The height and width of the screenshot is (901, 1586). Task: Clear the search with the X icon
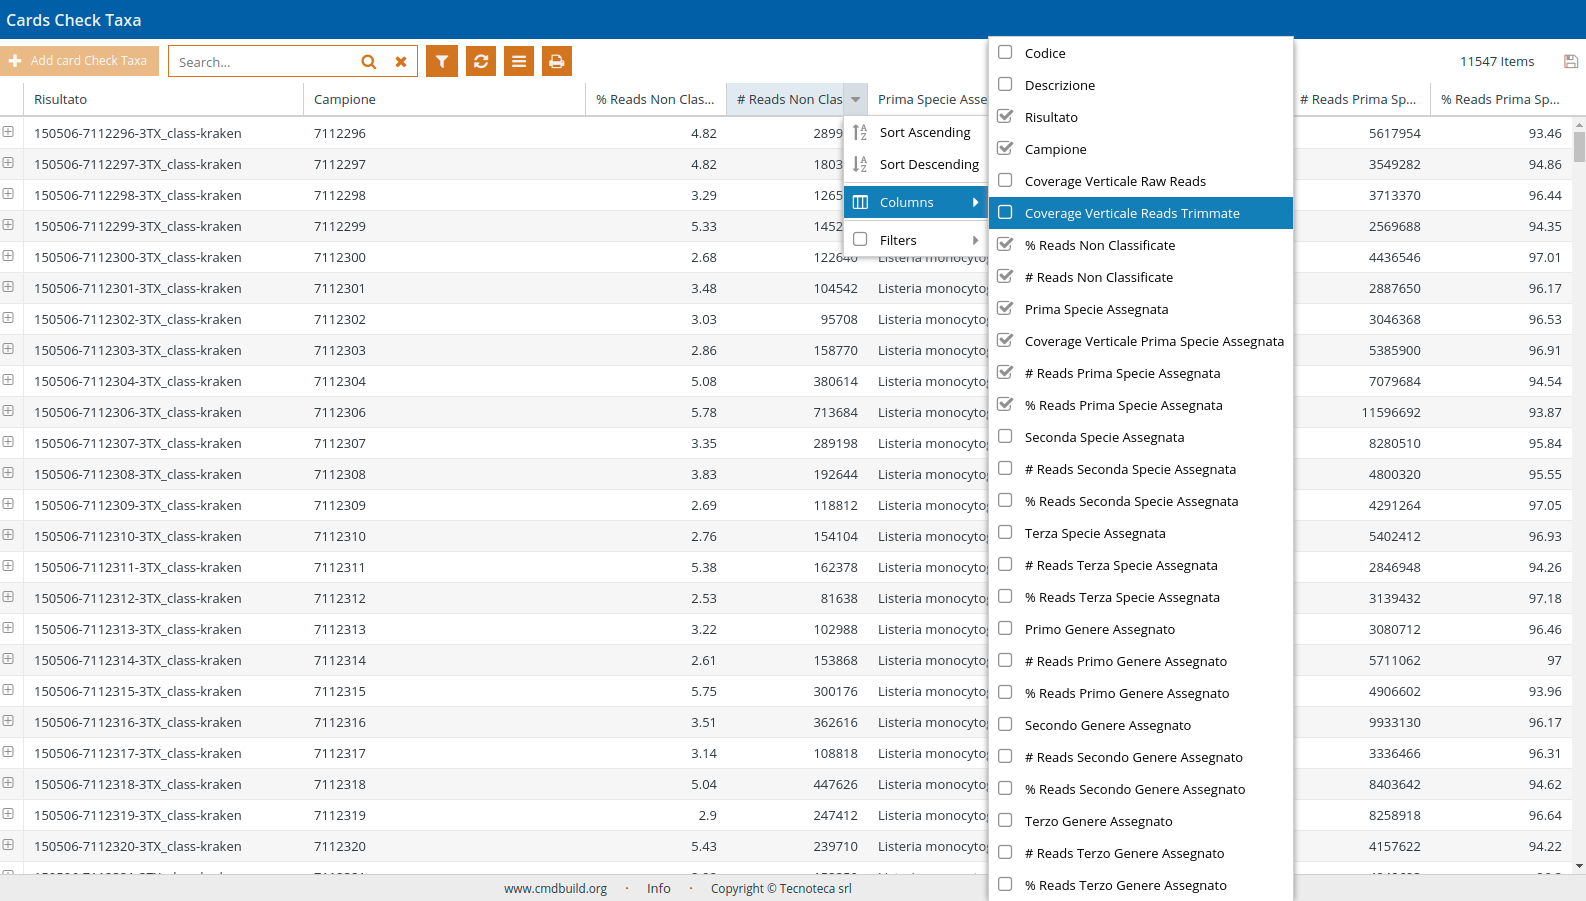point(401,62)
